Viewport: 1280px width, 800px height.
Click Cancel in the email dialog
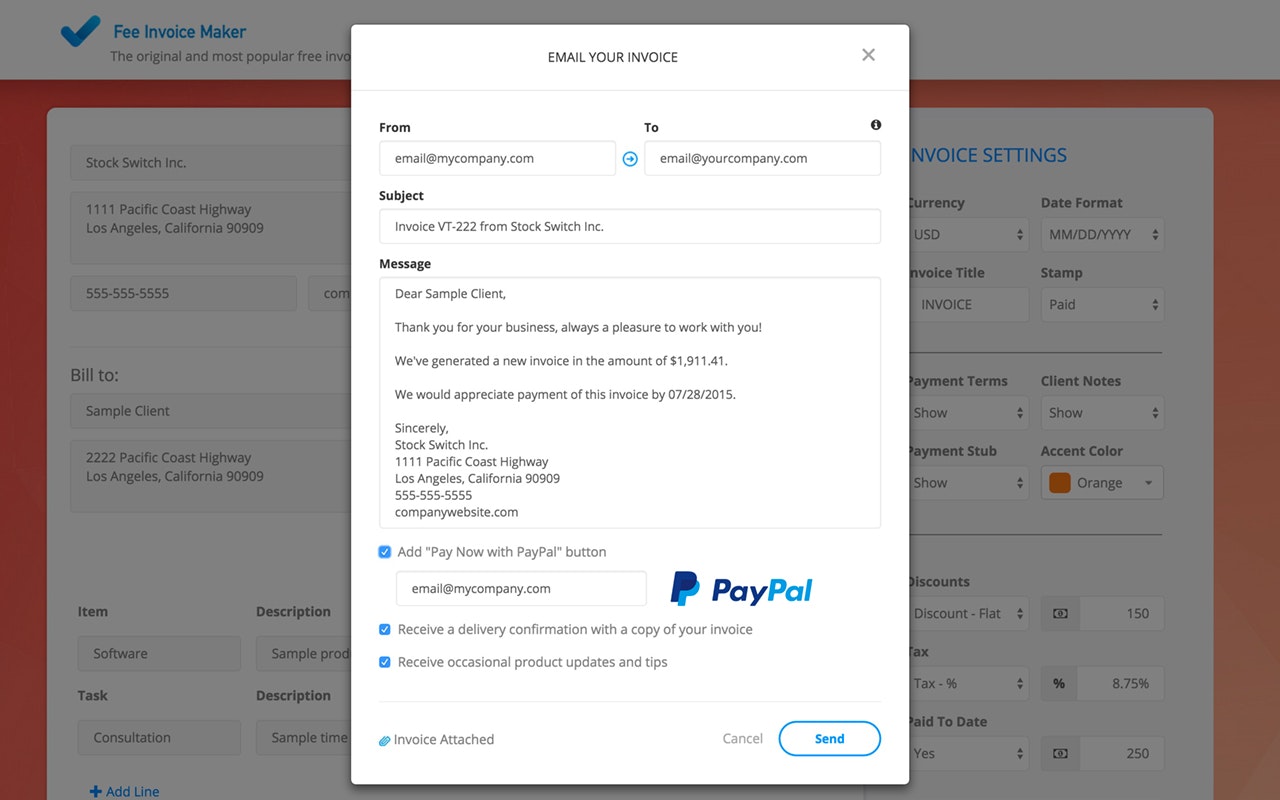tap(742, 738)
